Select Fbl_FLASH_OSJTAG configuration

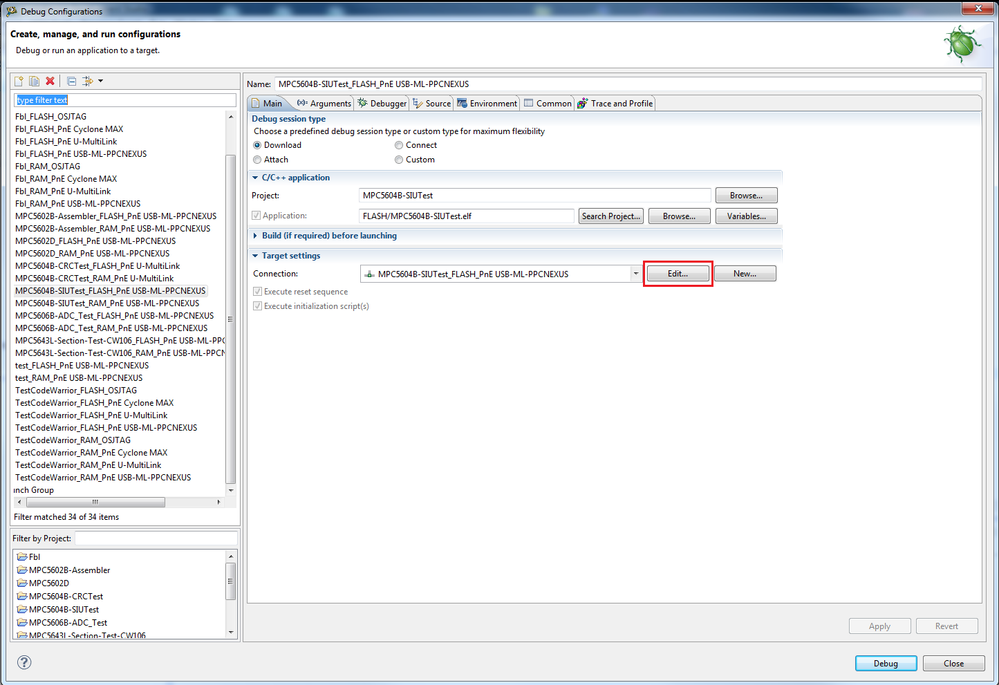(x=51, y=117)
